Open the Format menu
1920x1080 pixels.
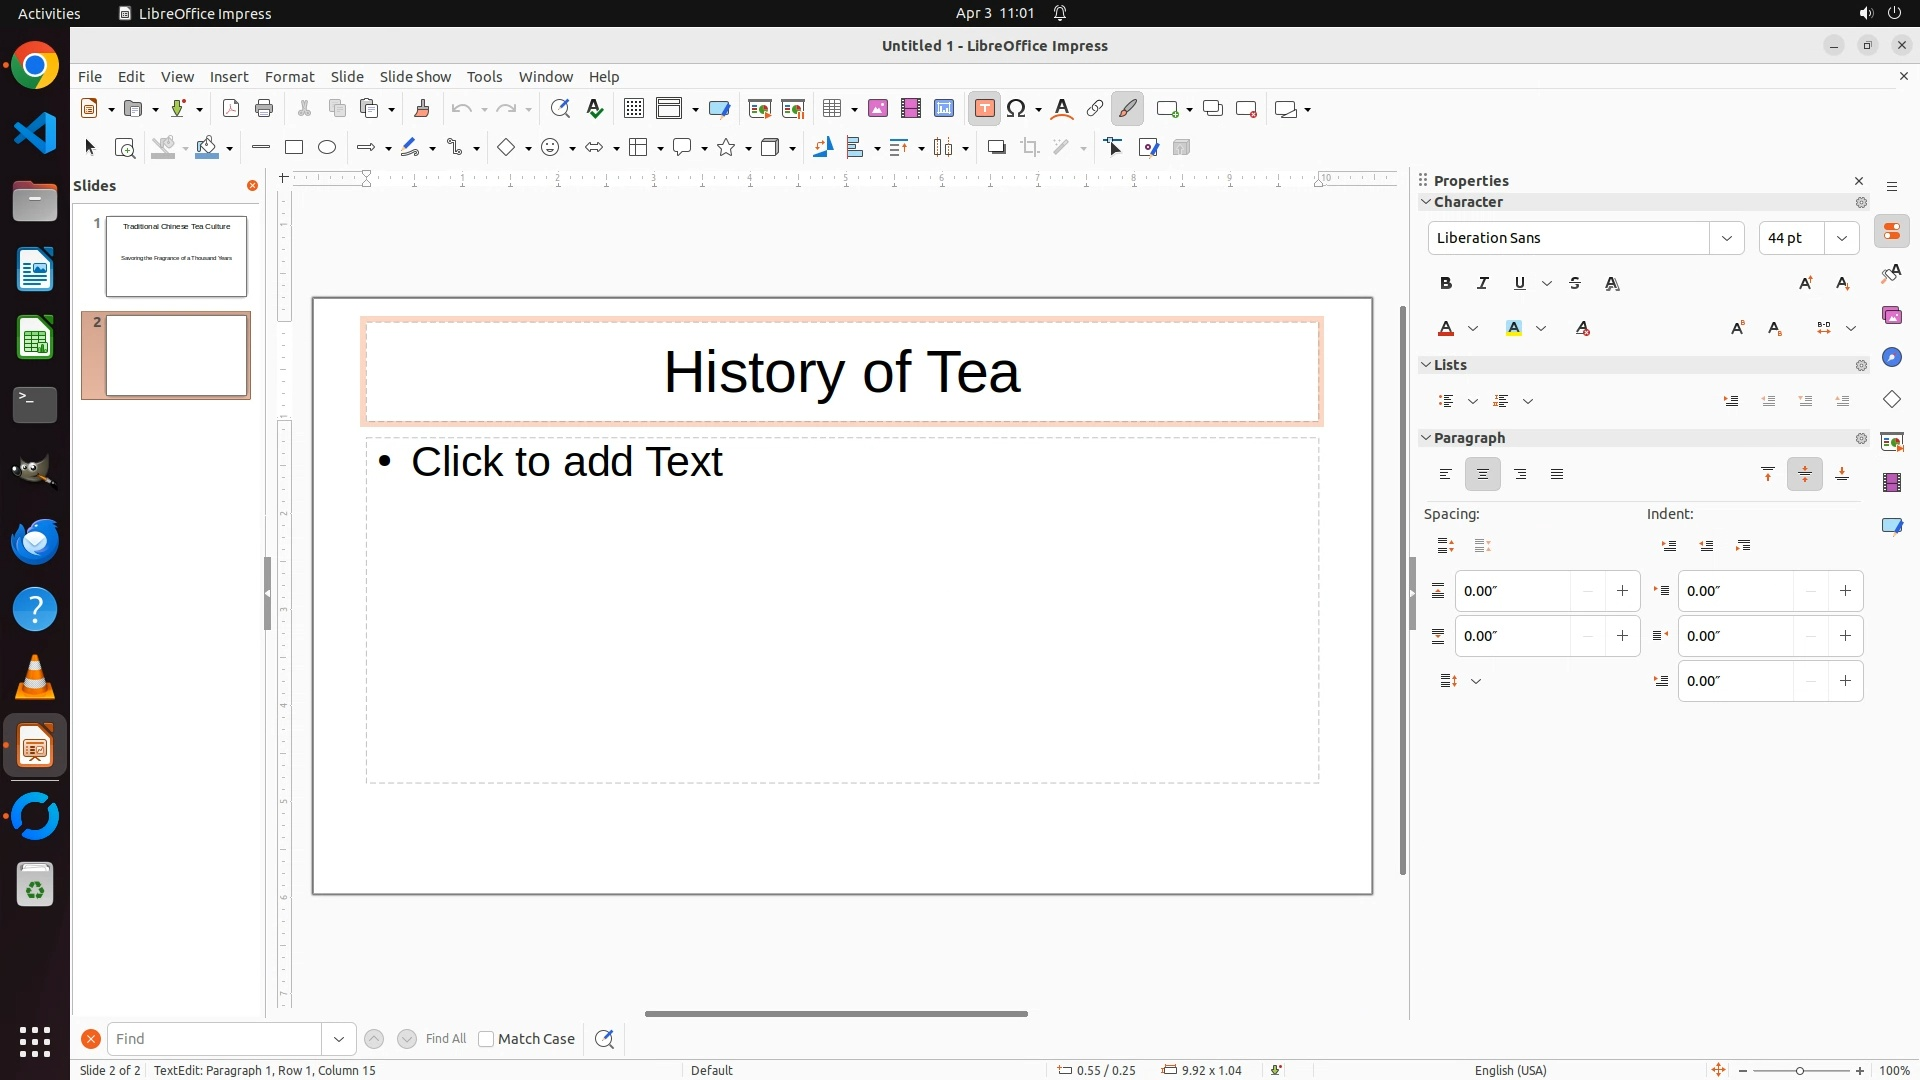289,77
